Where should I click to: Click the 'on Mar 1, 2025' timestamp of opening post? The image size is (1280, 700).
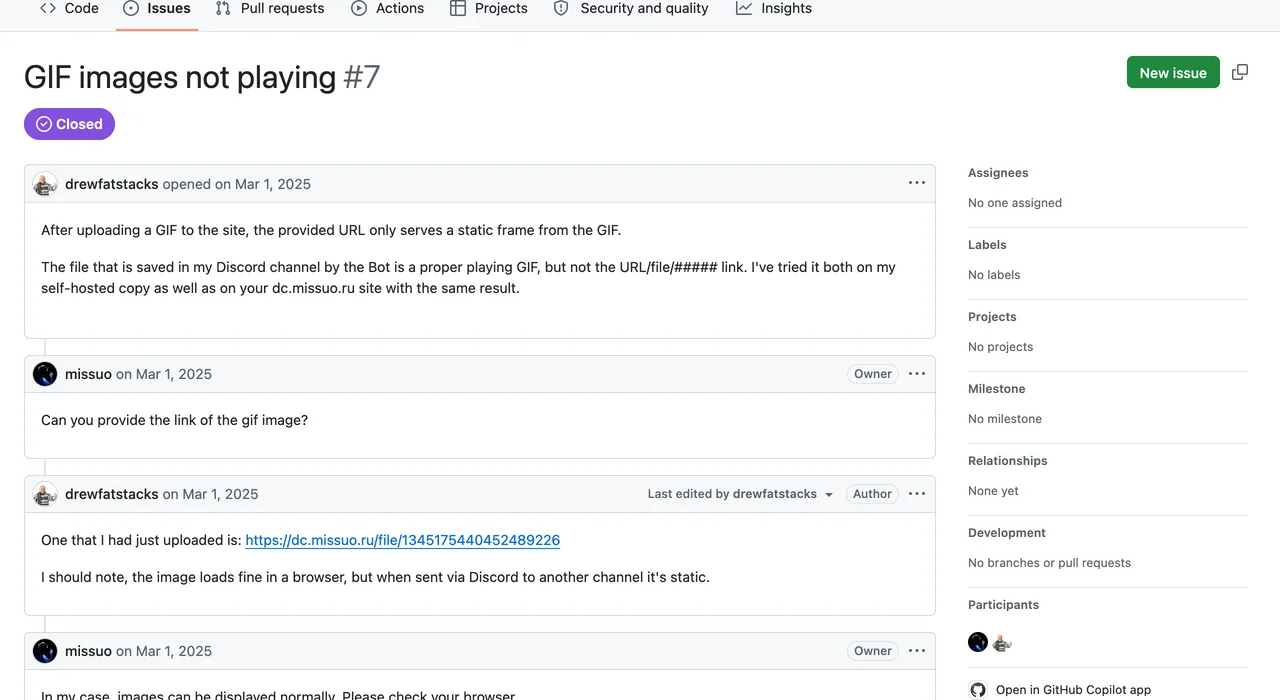click(x=263, y=184)
